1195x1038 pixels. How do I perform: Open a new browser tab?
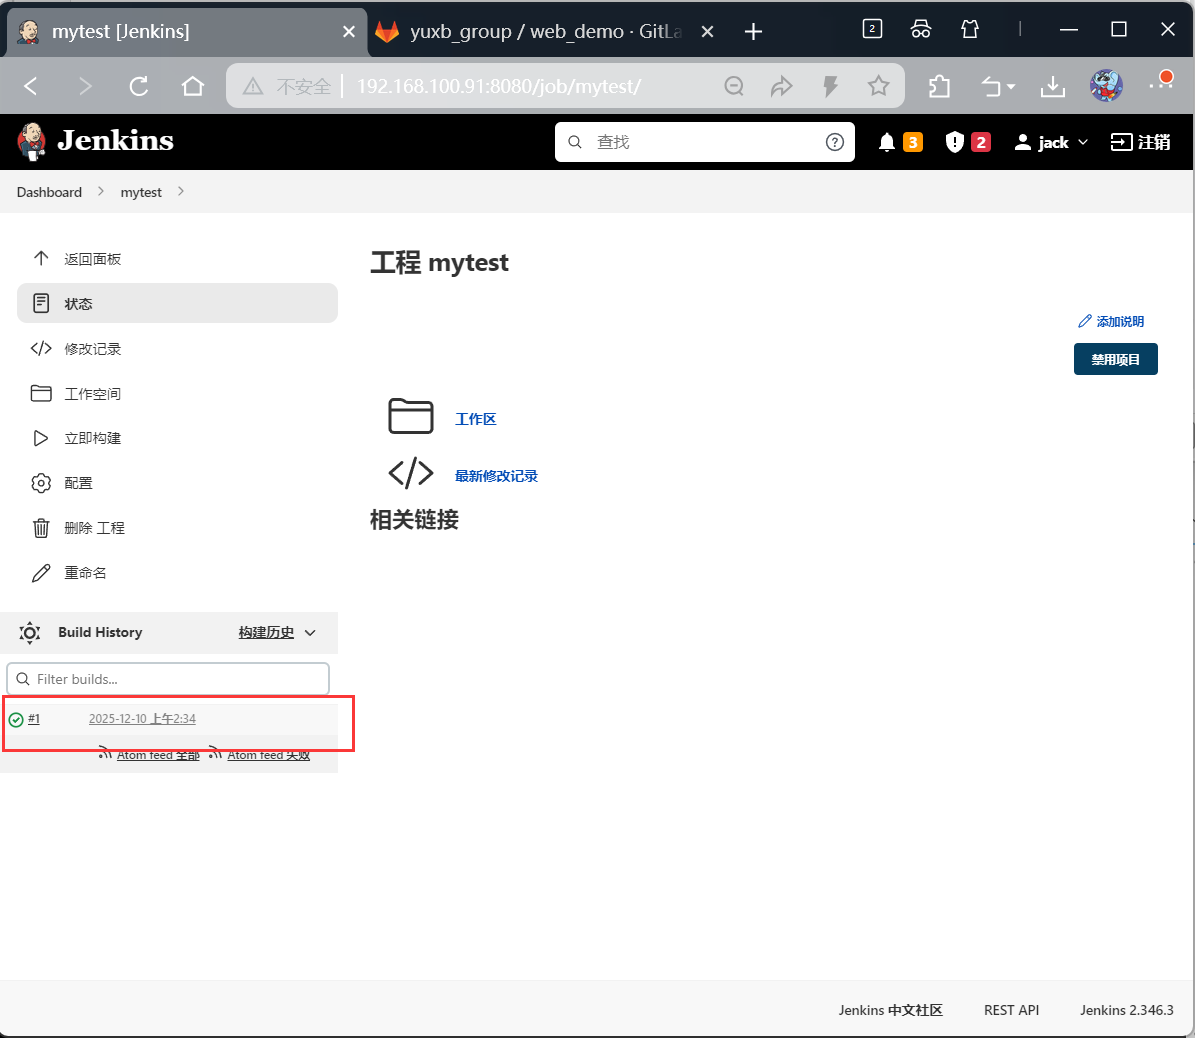pyautogui.click(x=753, y=31)
